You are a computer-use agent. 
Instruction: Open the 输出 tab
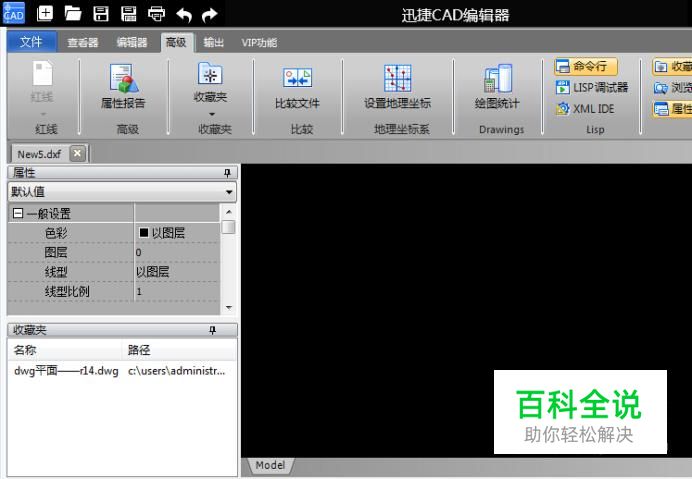[x=214, y=43]
